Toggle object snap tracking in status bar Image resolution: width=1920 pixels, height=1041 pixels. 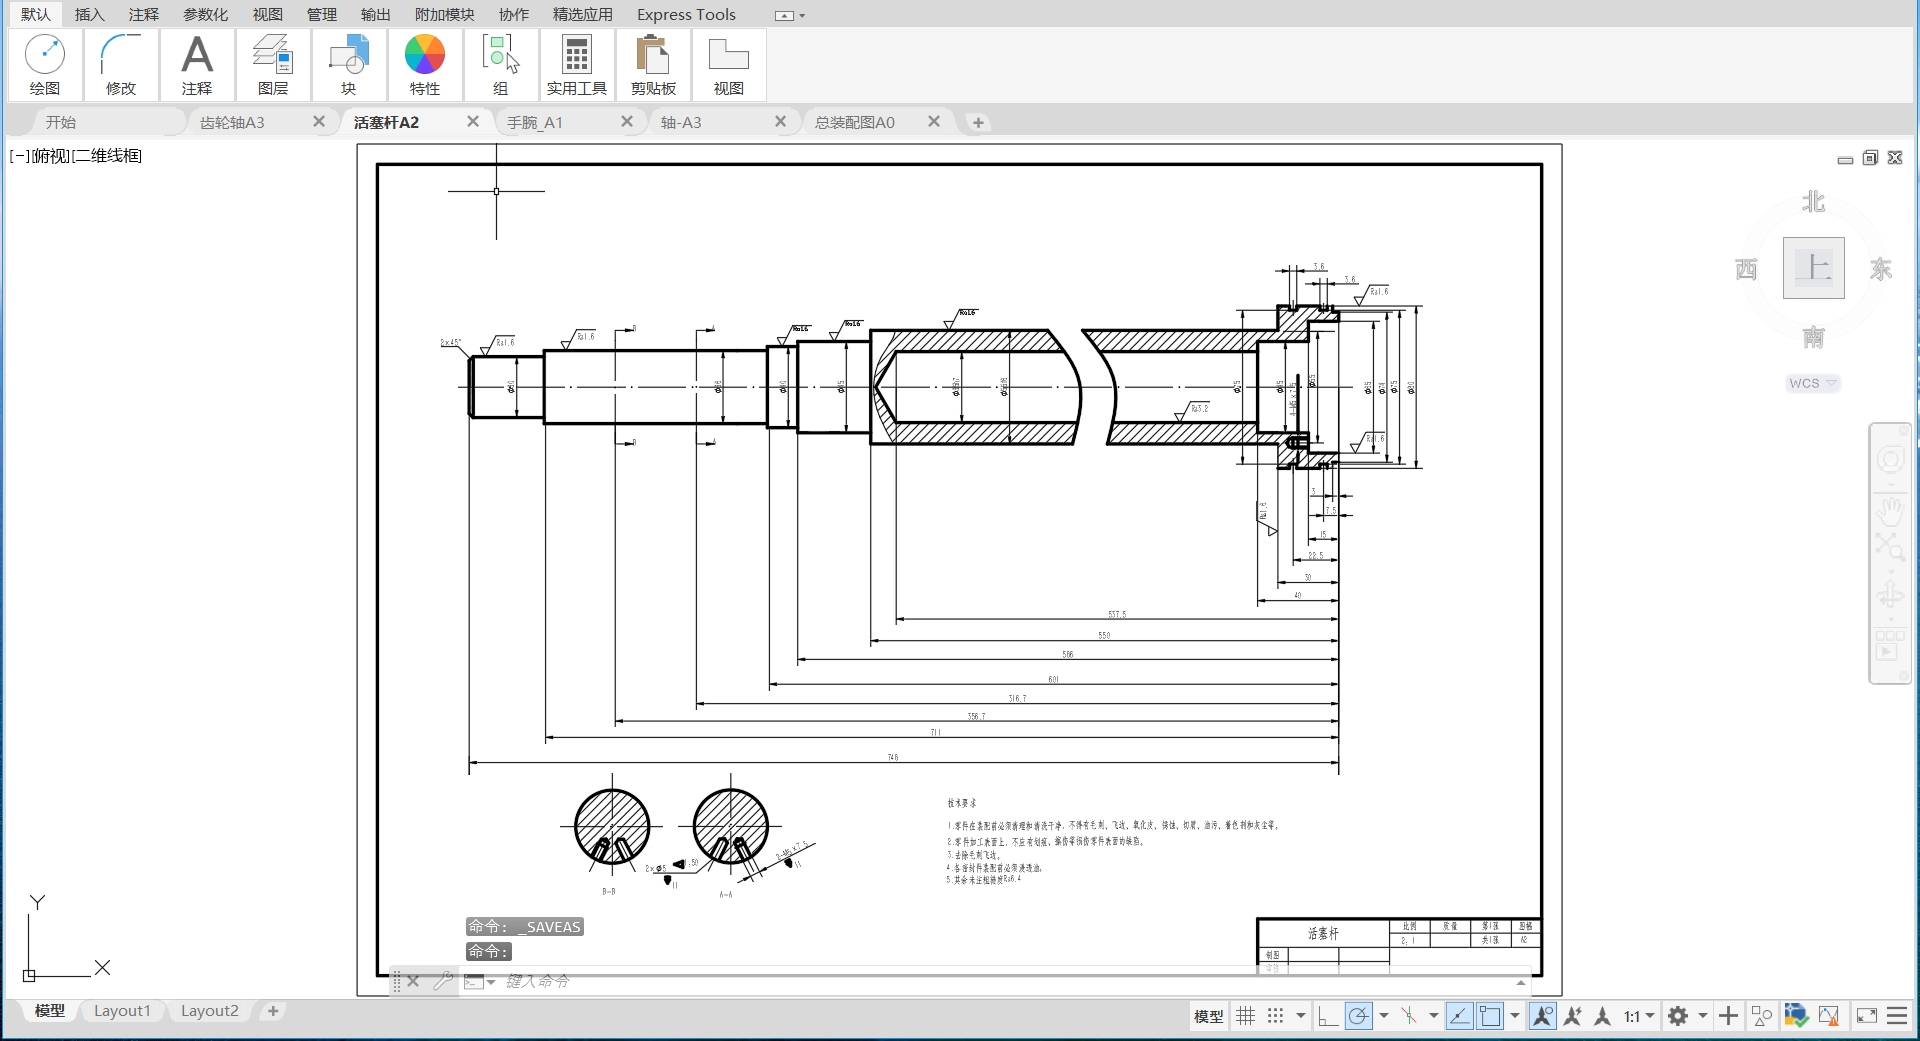point(1459,1016)
